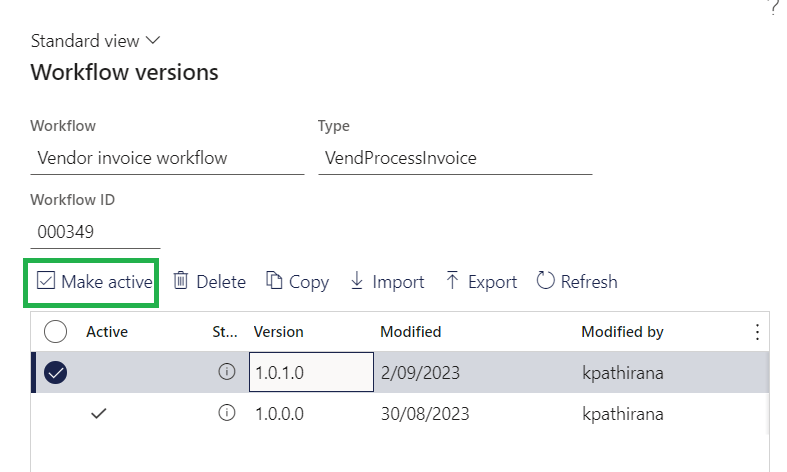Click Active checkmark on version 1.0.0.0 row
This screenshot has width=787, height=472.
(98, 414)
